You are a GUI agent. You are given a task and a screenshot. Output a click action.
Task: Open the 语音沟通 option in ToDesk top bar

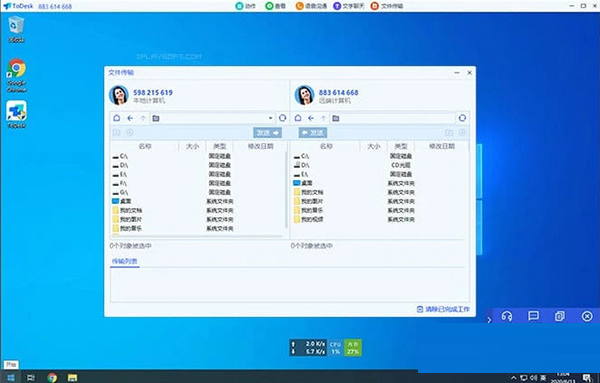(311, 6)
